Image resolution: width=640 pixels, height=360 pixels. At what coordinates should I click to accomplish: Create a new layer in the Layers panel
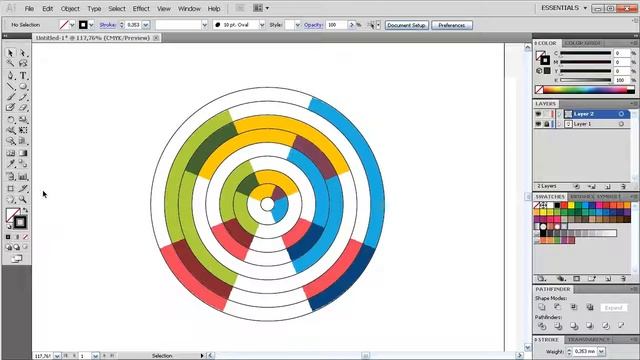(x=608, y=187)
